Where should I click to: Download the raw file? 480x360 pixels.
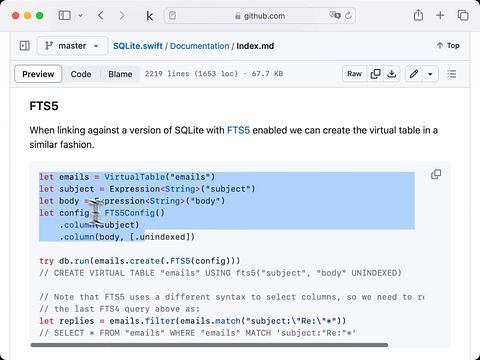tap(392, 74)
